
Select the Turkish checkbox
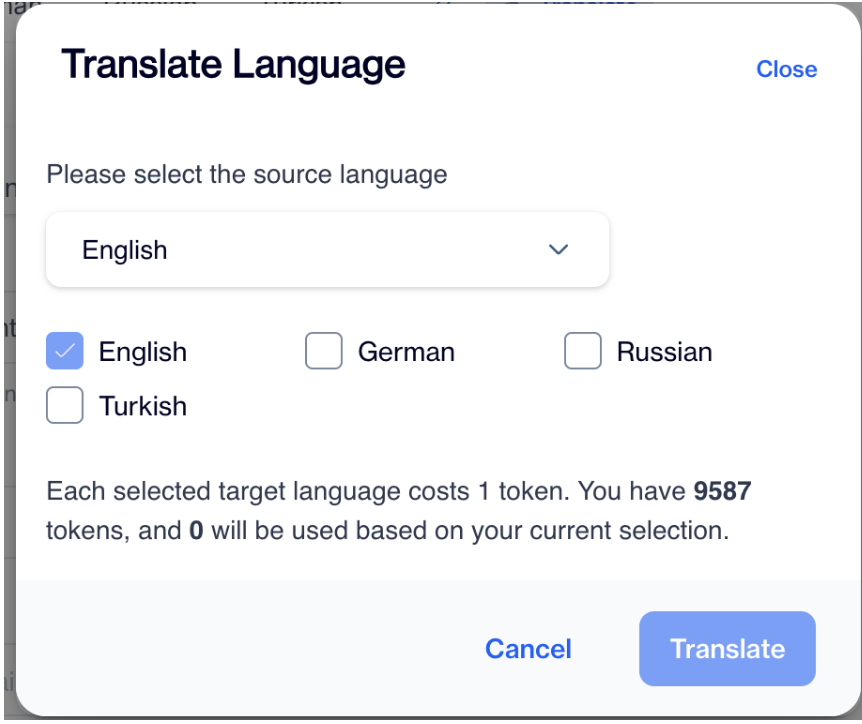tap(65, 406)
